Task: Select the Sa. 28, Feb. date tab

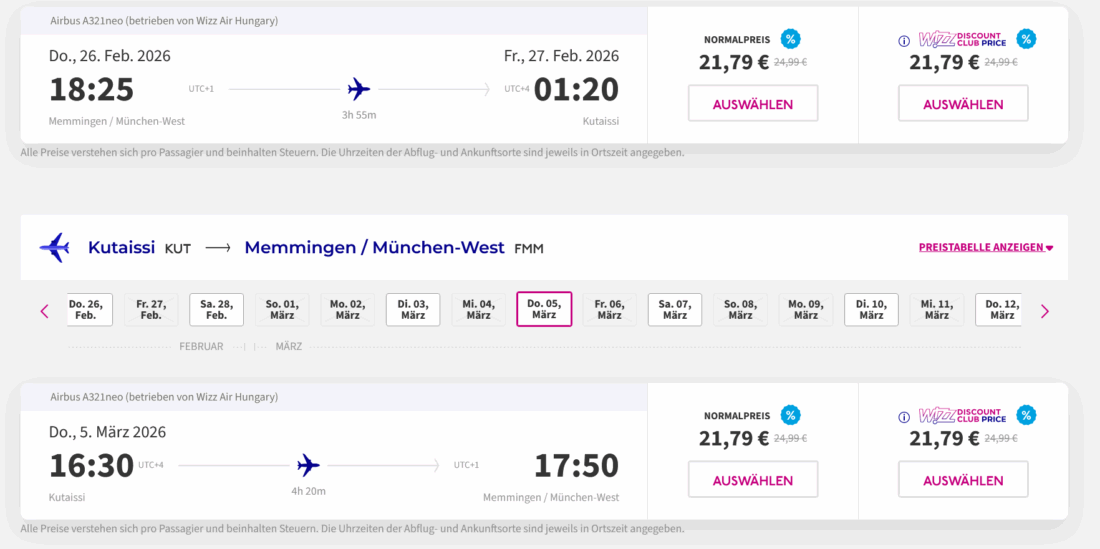Action: point(216,309)
